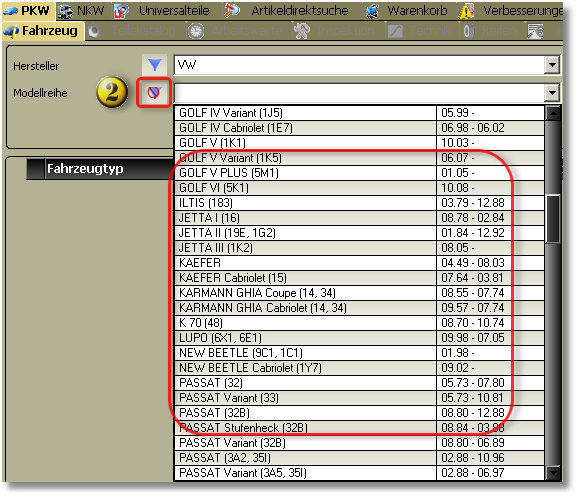Viewport: 577px width, 496px height.
Task: Open the Warenkorb tab
Action: click(x=408, y=11)
